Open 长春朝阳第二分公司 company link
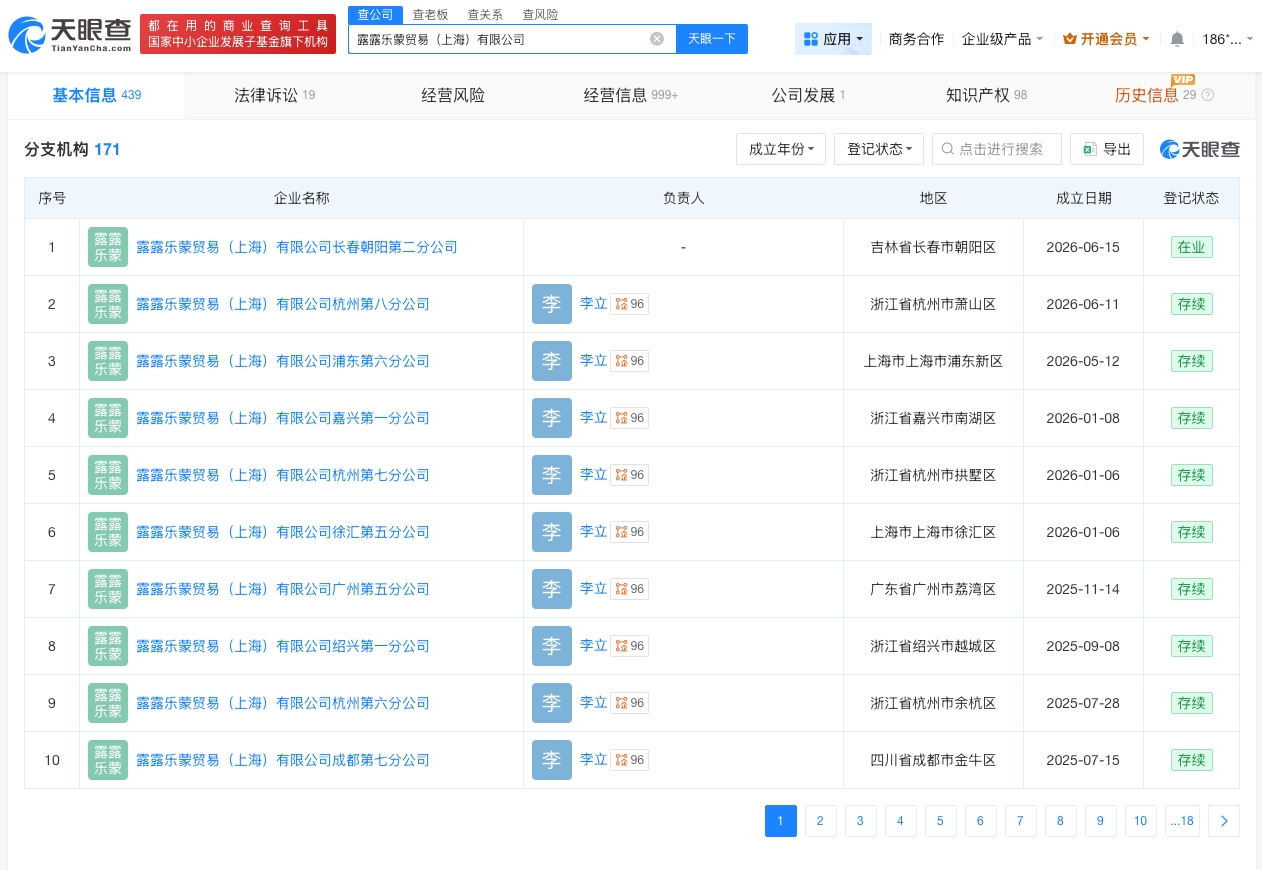 coord(296,247)
